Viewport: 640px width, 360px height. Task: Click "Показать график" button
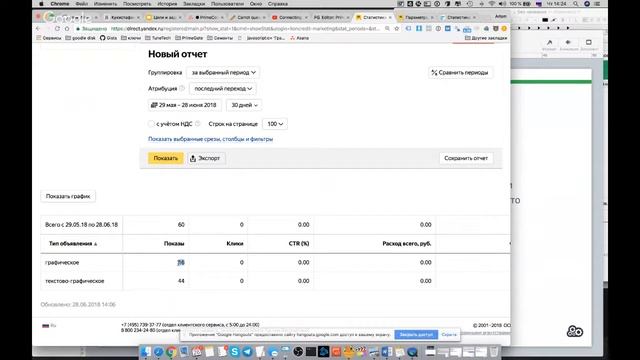tap(68, 196)
